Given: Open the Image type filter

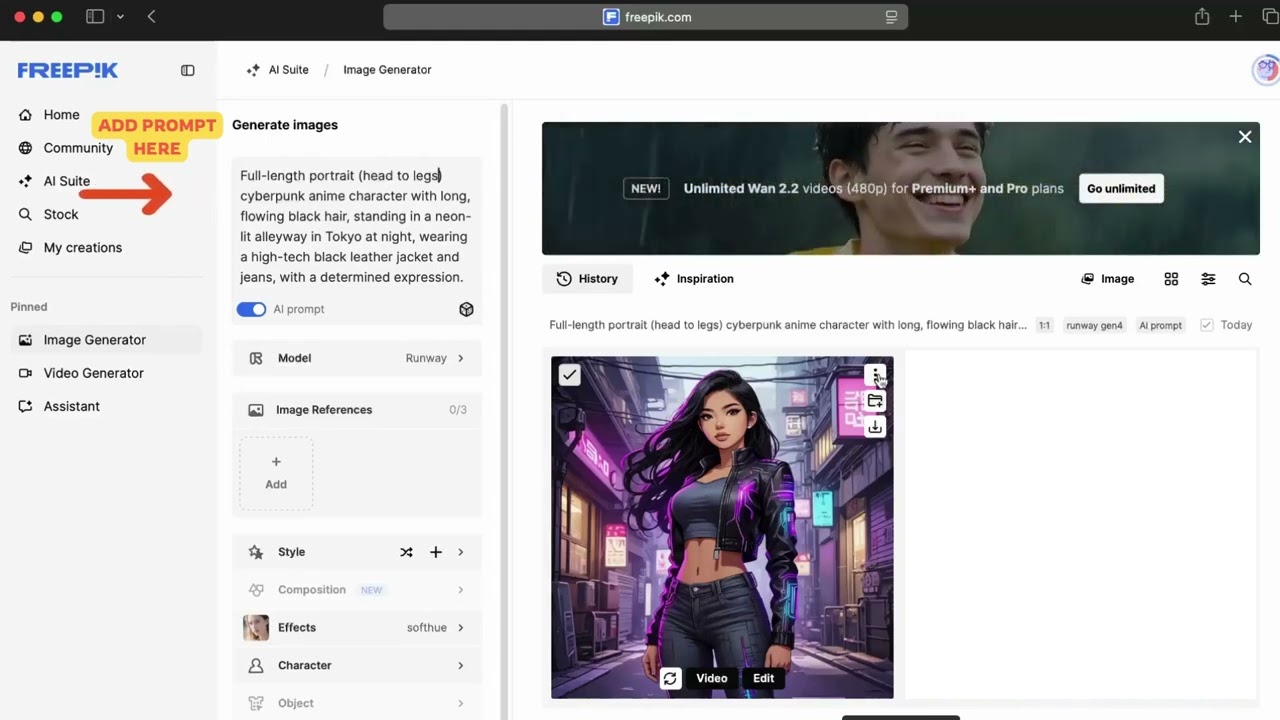Looking at the screenshot, I should click(x=1108, y=279).
